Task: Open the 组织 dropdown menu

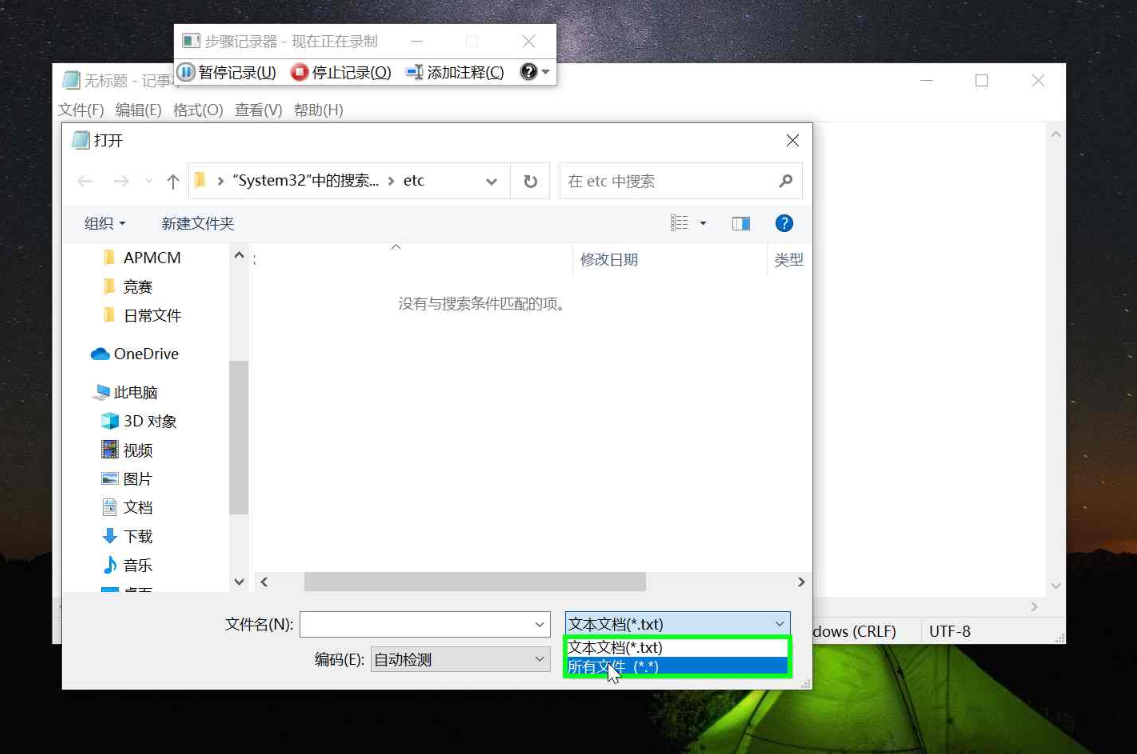Action: pyautogui.click(x=103, y=222)
